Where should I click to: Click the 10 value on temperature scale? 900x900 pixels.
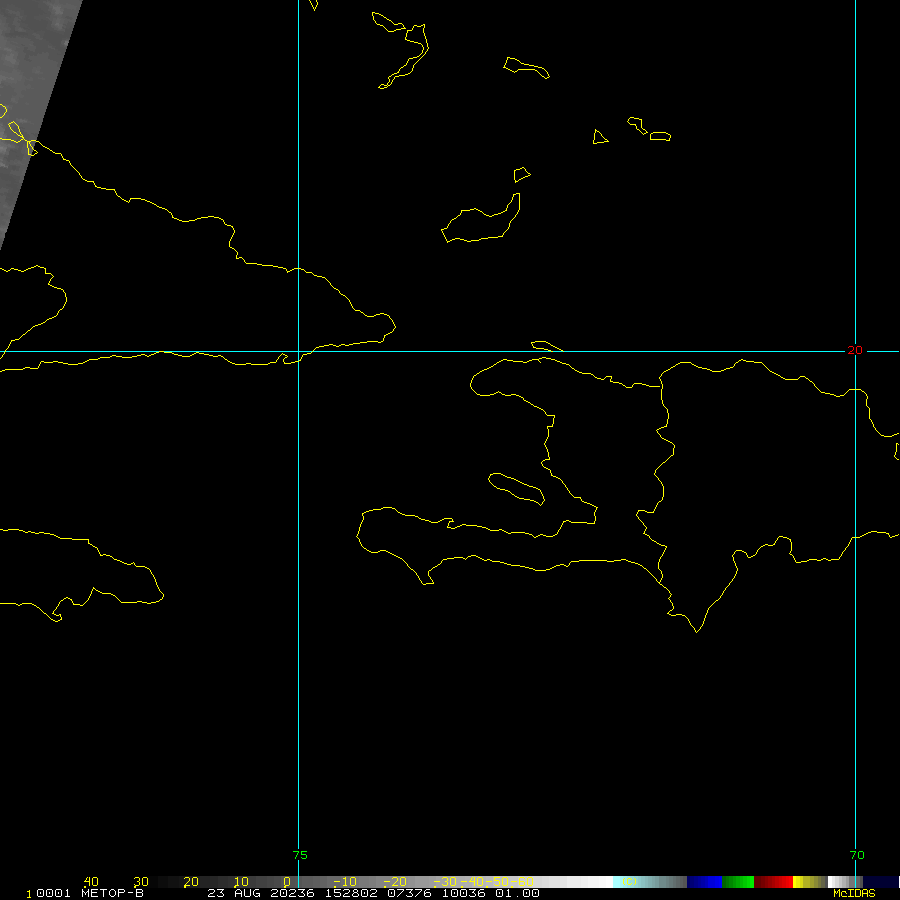(x=240, y=882)
